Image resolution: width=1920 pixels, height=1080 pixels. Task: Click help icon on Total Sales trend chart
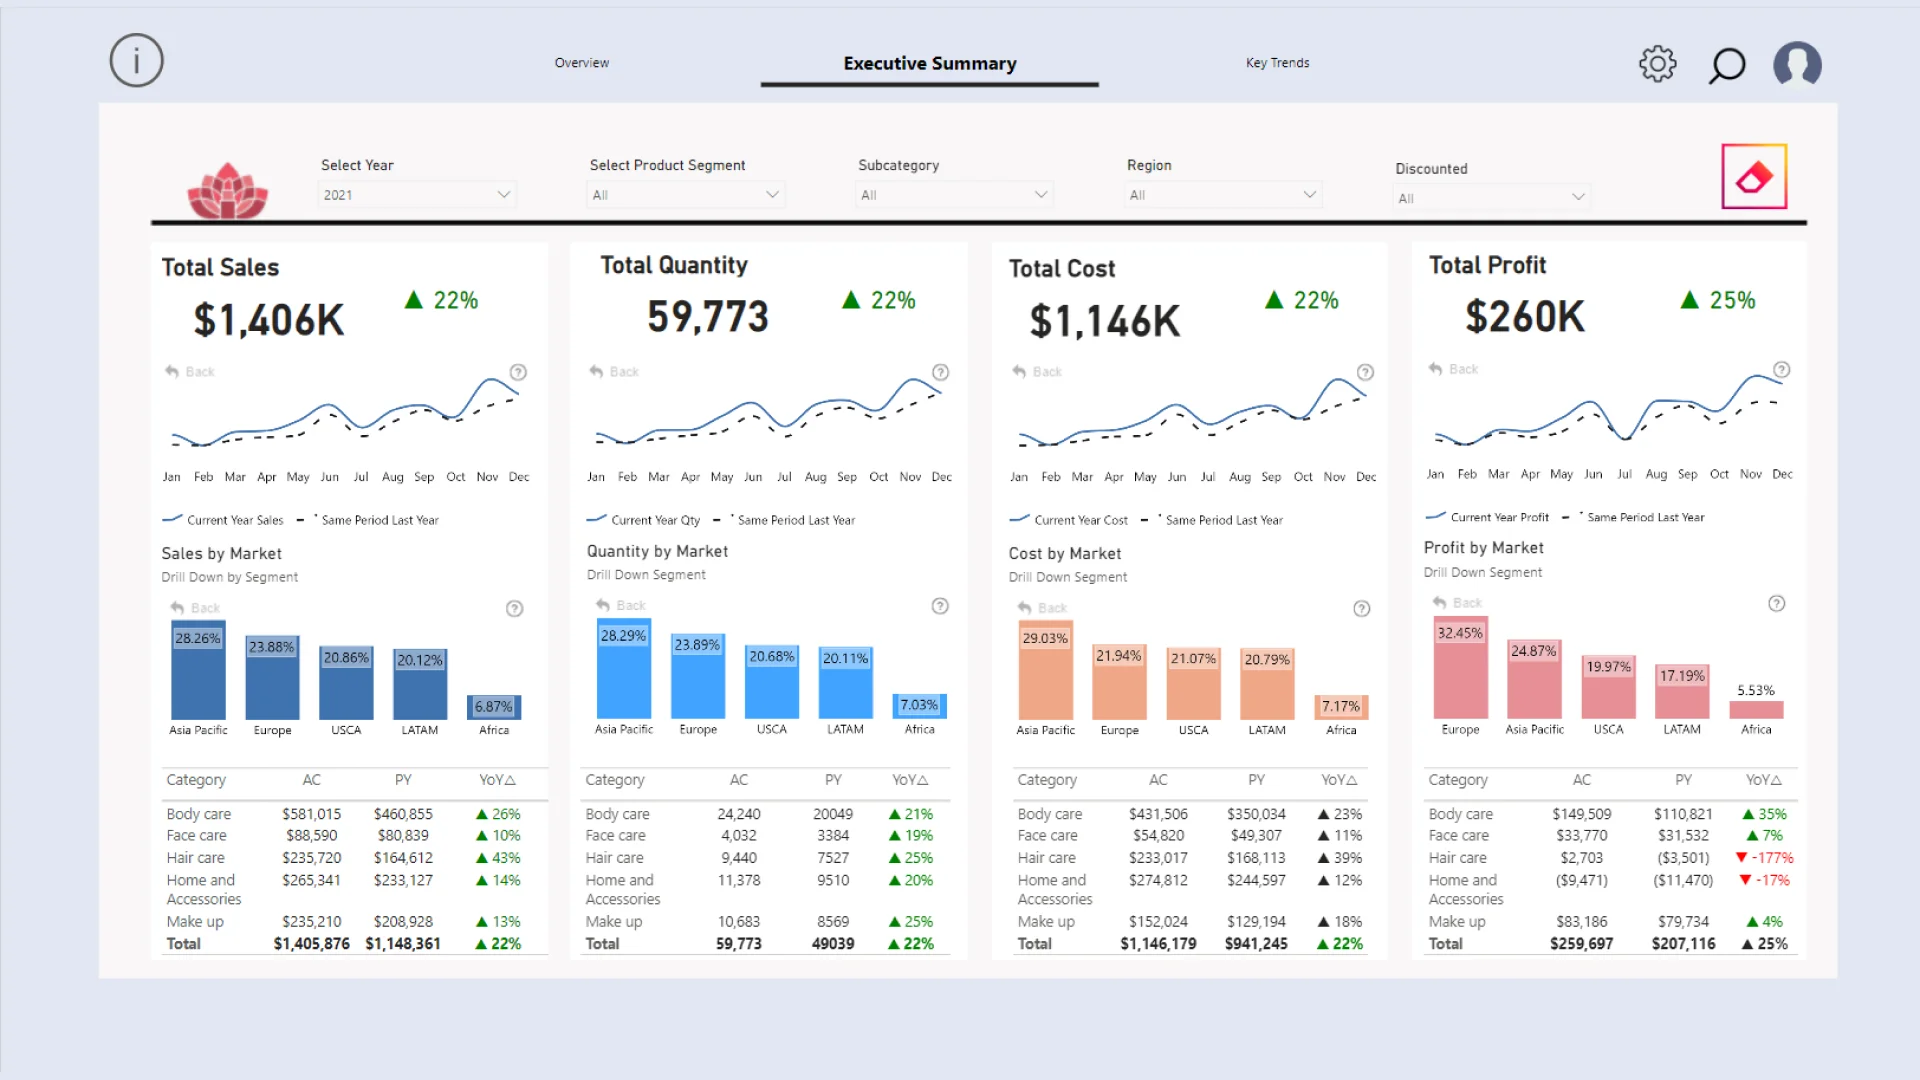[518, 372]
